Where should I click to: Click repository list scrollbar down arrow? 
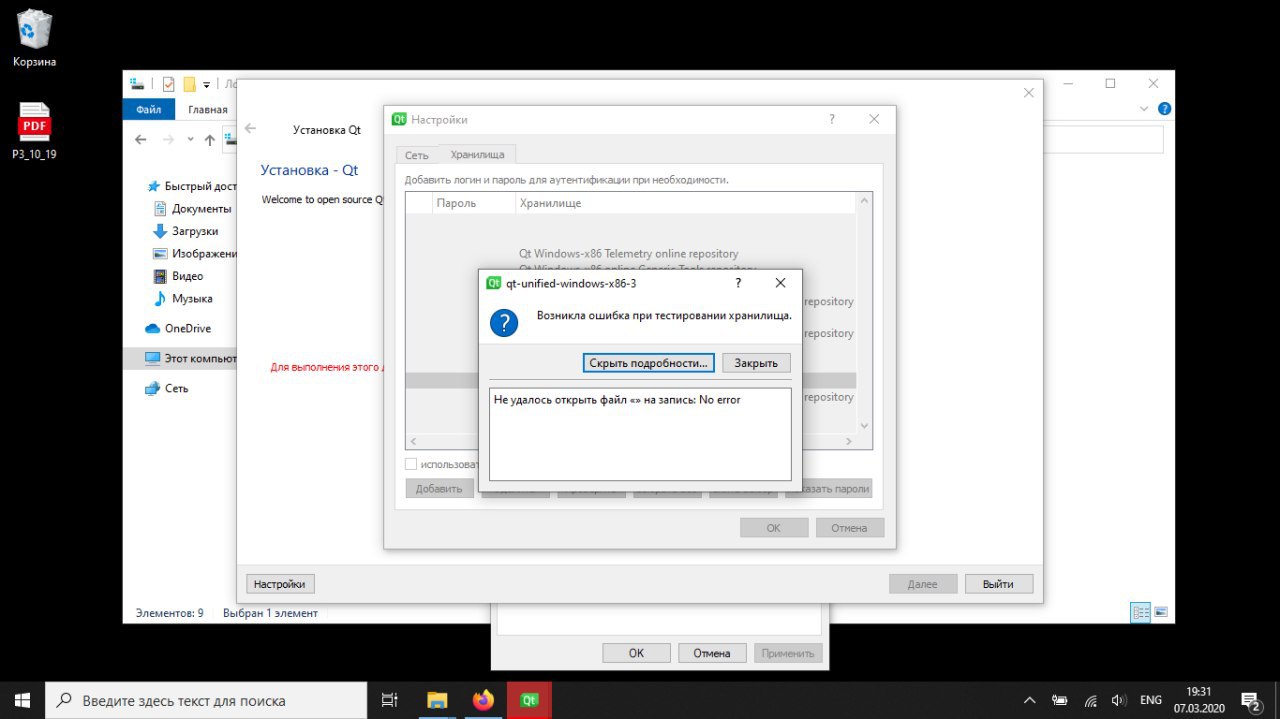[865, 426]
